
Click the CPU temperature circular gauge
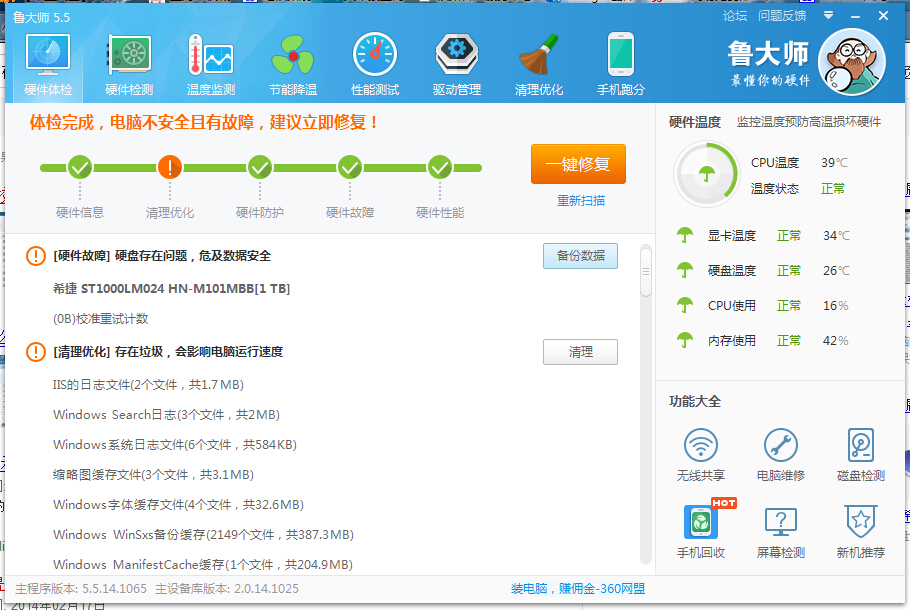click(706, 174)
